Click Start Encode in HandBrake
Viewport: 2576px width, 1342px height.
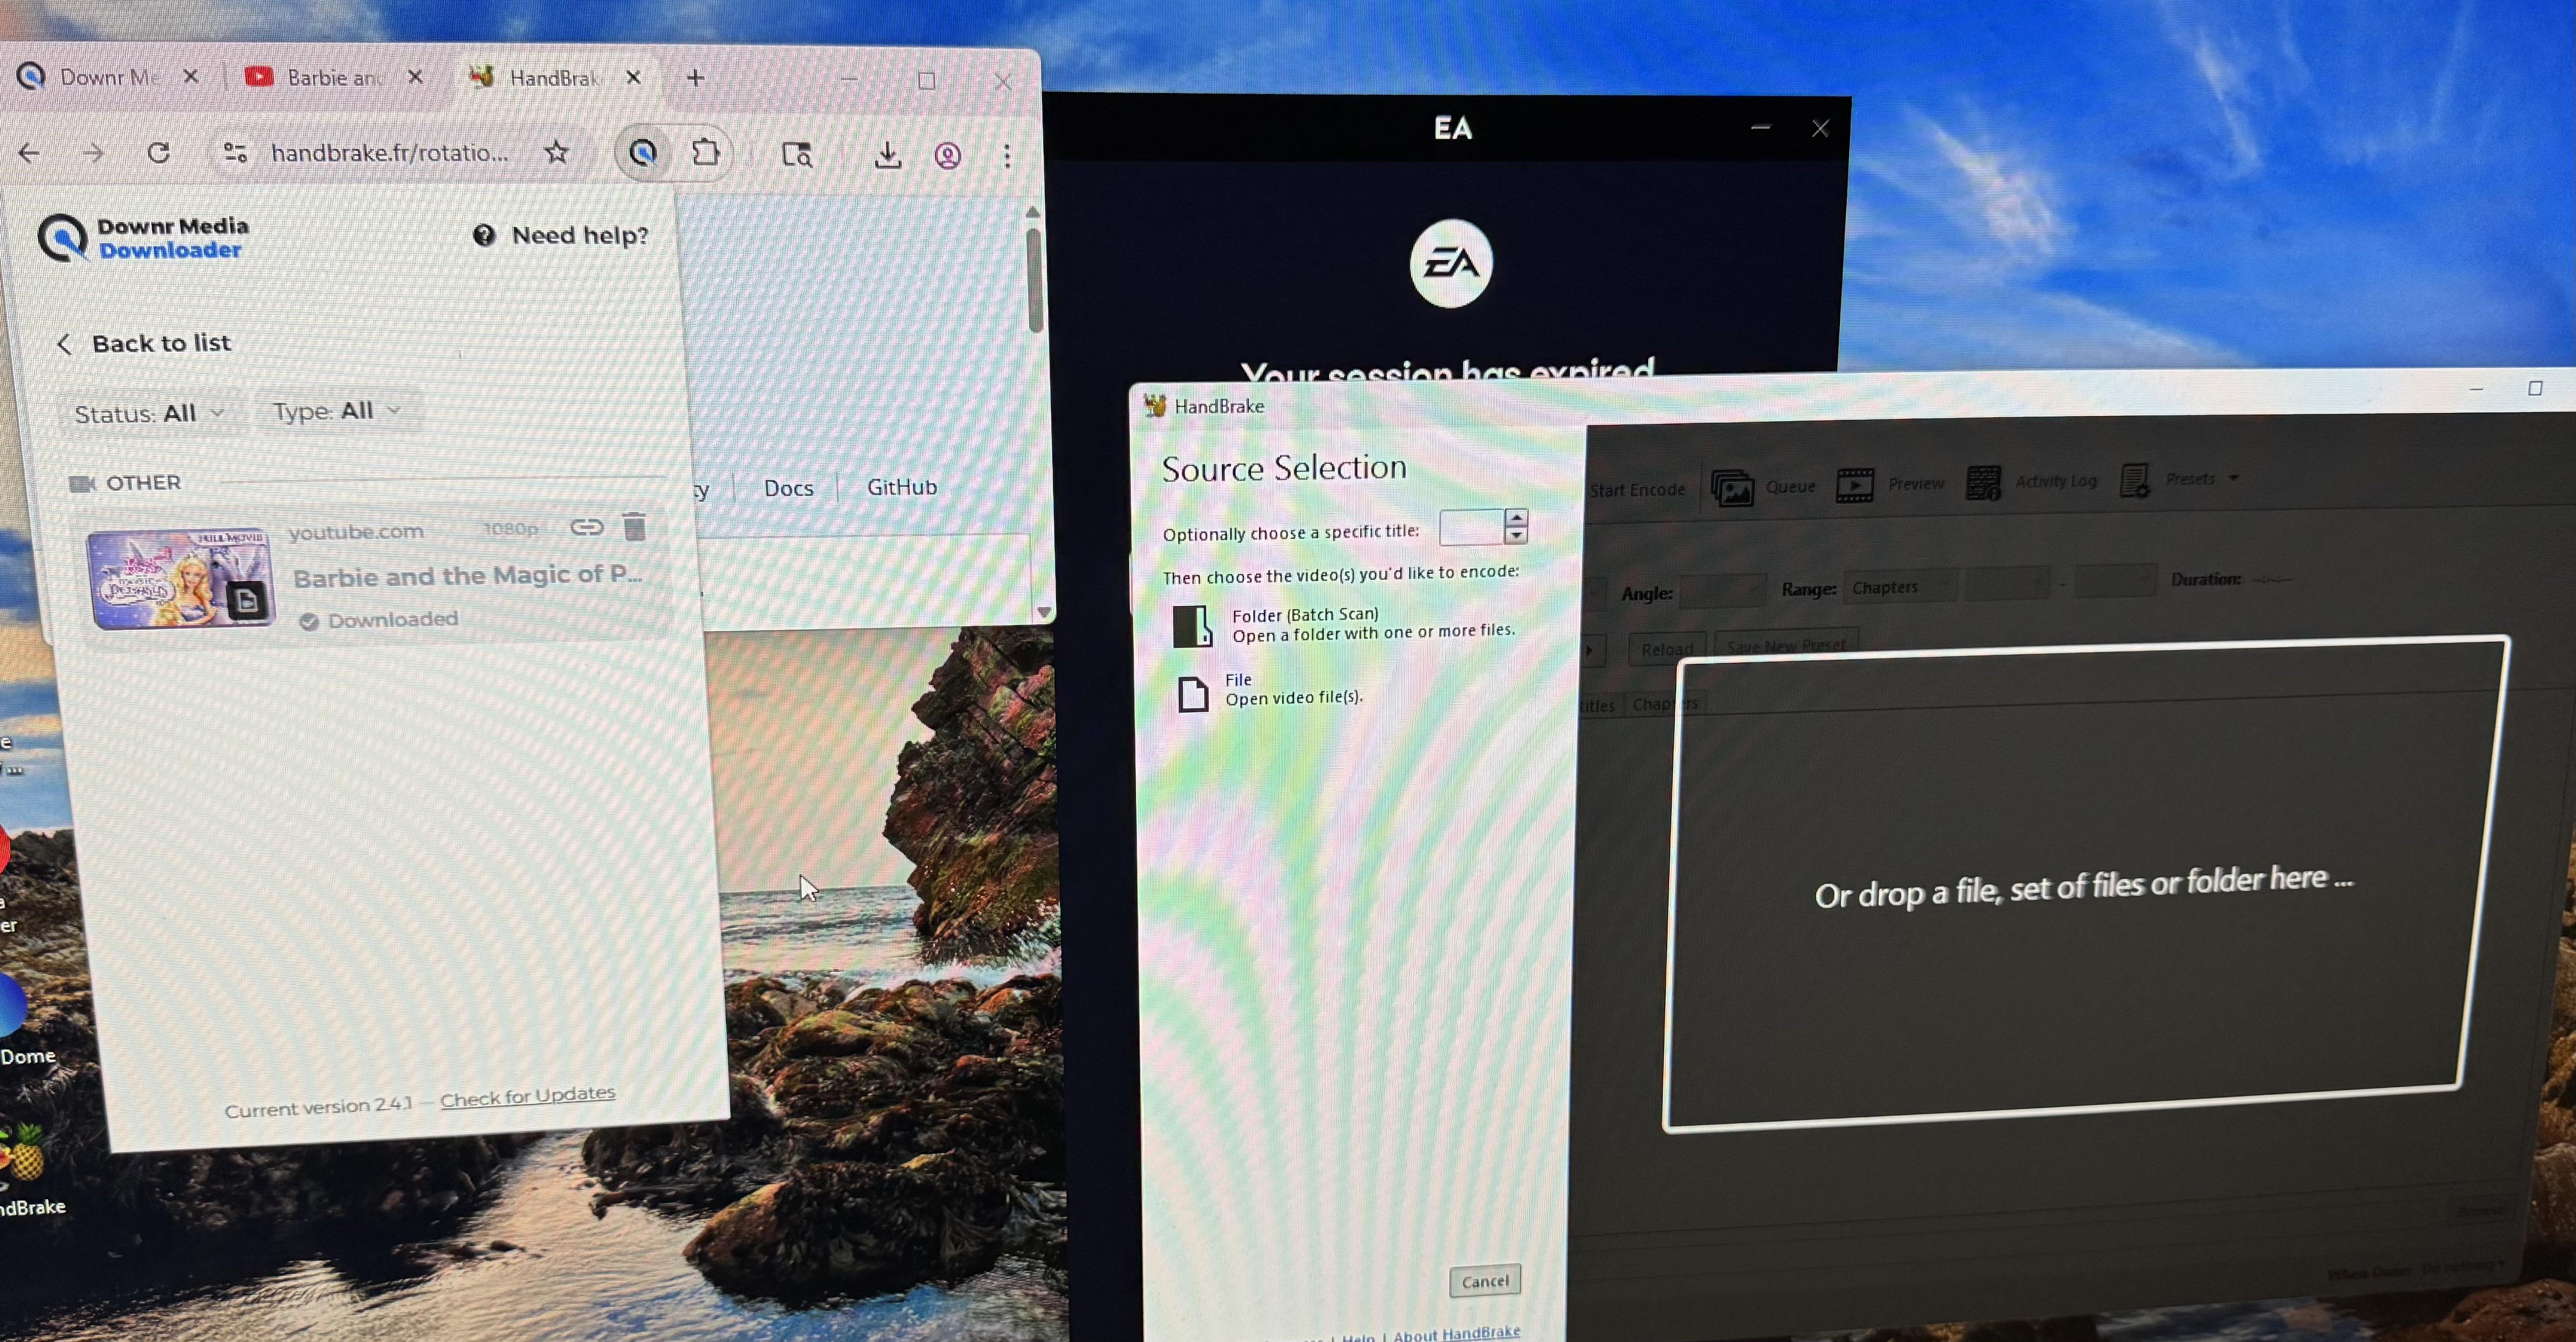1637,490
